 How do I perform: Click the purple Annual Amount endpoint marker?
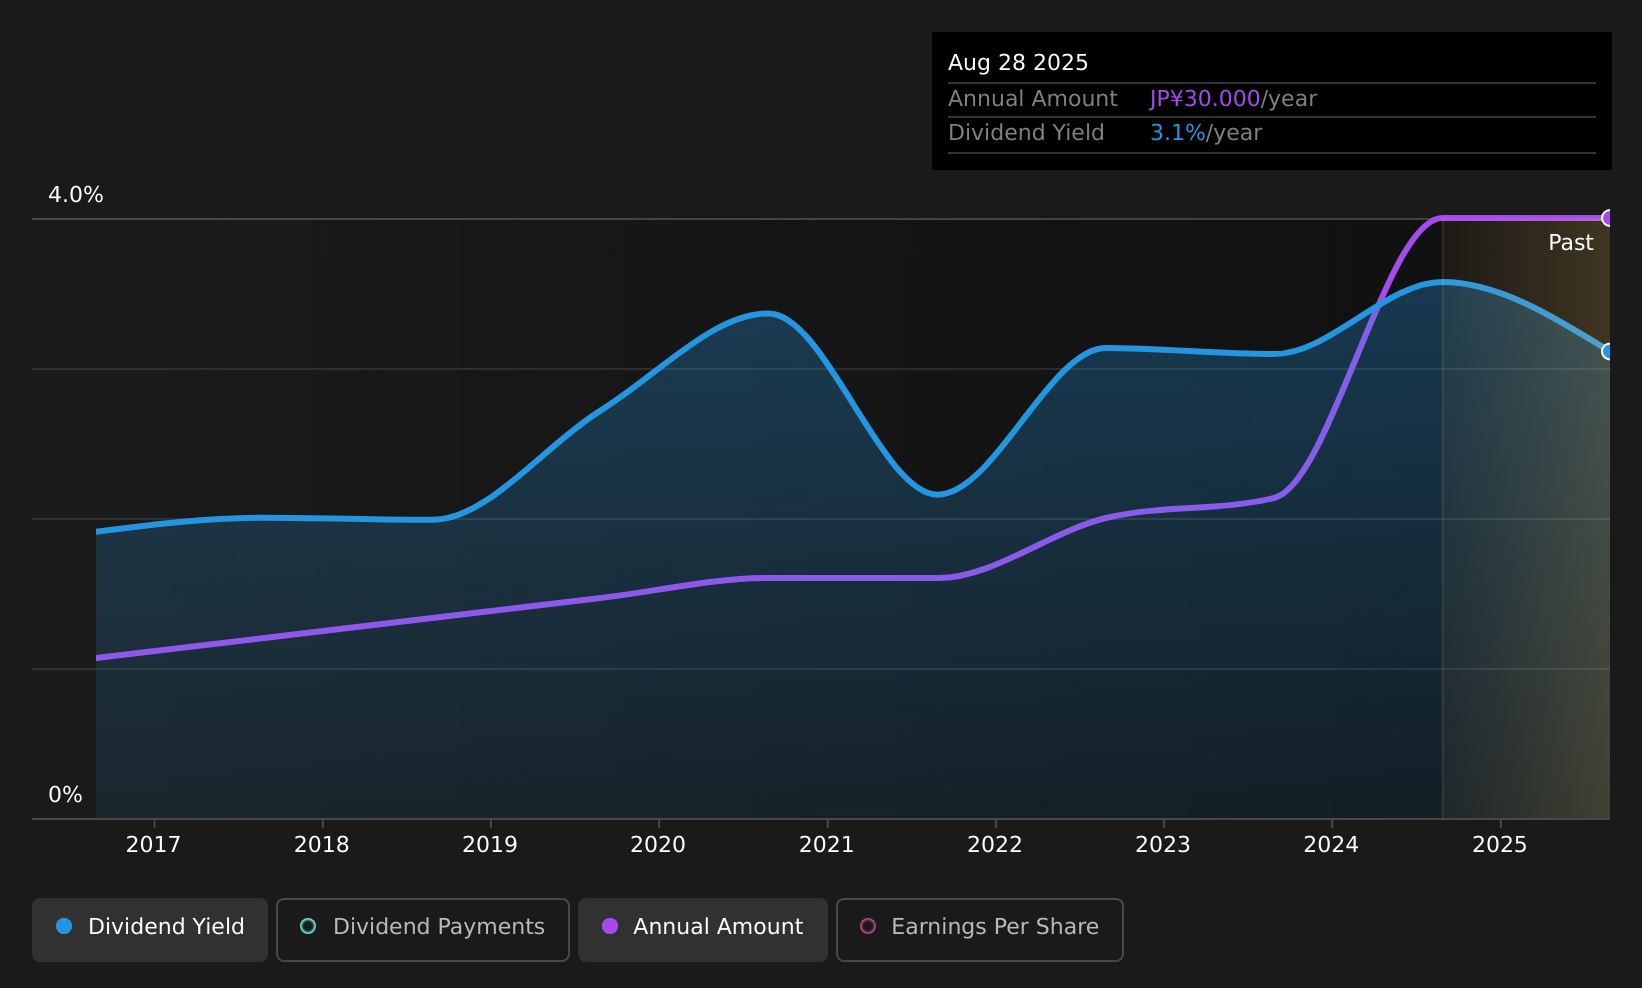point(1608,218)
